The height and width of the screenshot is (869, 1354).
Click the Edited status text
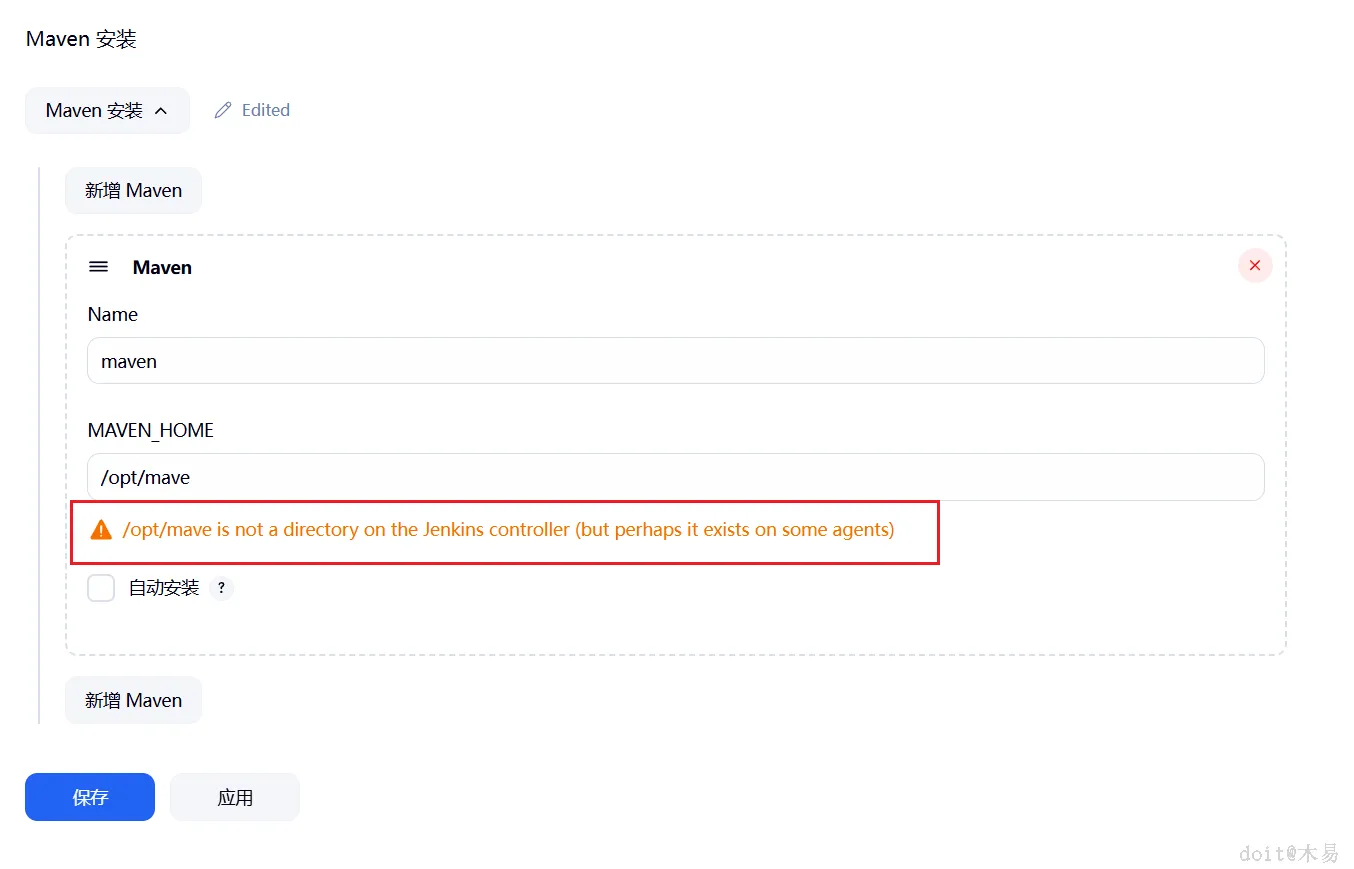pos(266,110)
